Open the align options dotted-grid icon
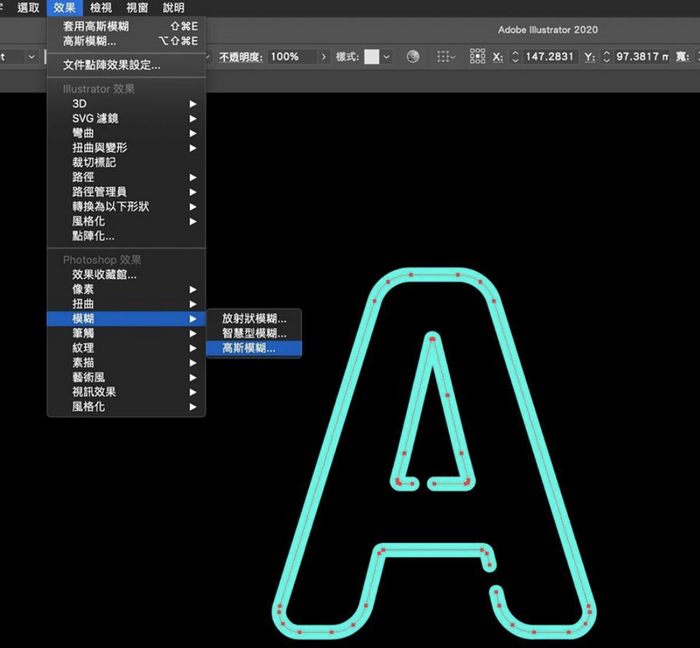 click(445, 57)
